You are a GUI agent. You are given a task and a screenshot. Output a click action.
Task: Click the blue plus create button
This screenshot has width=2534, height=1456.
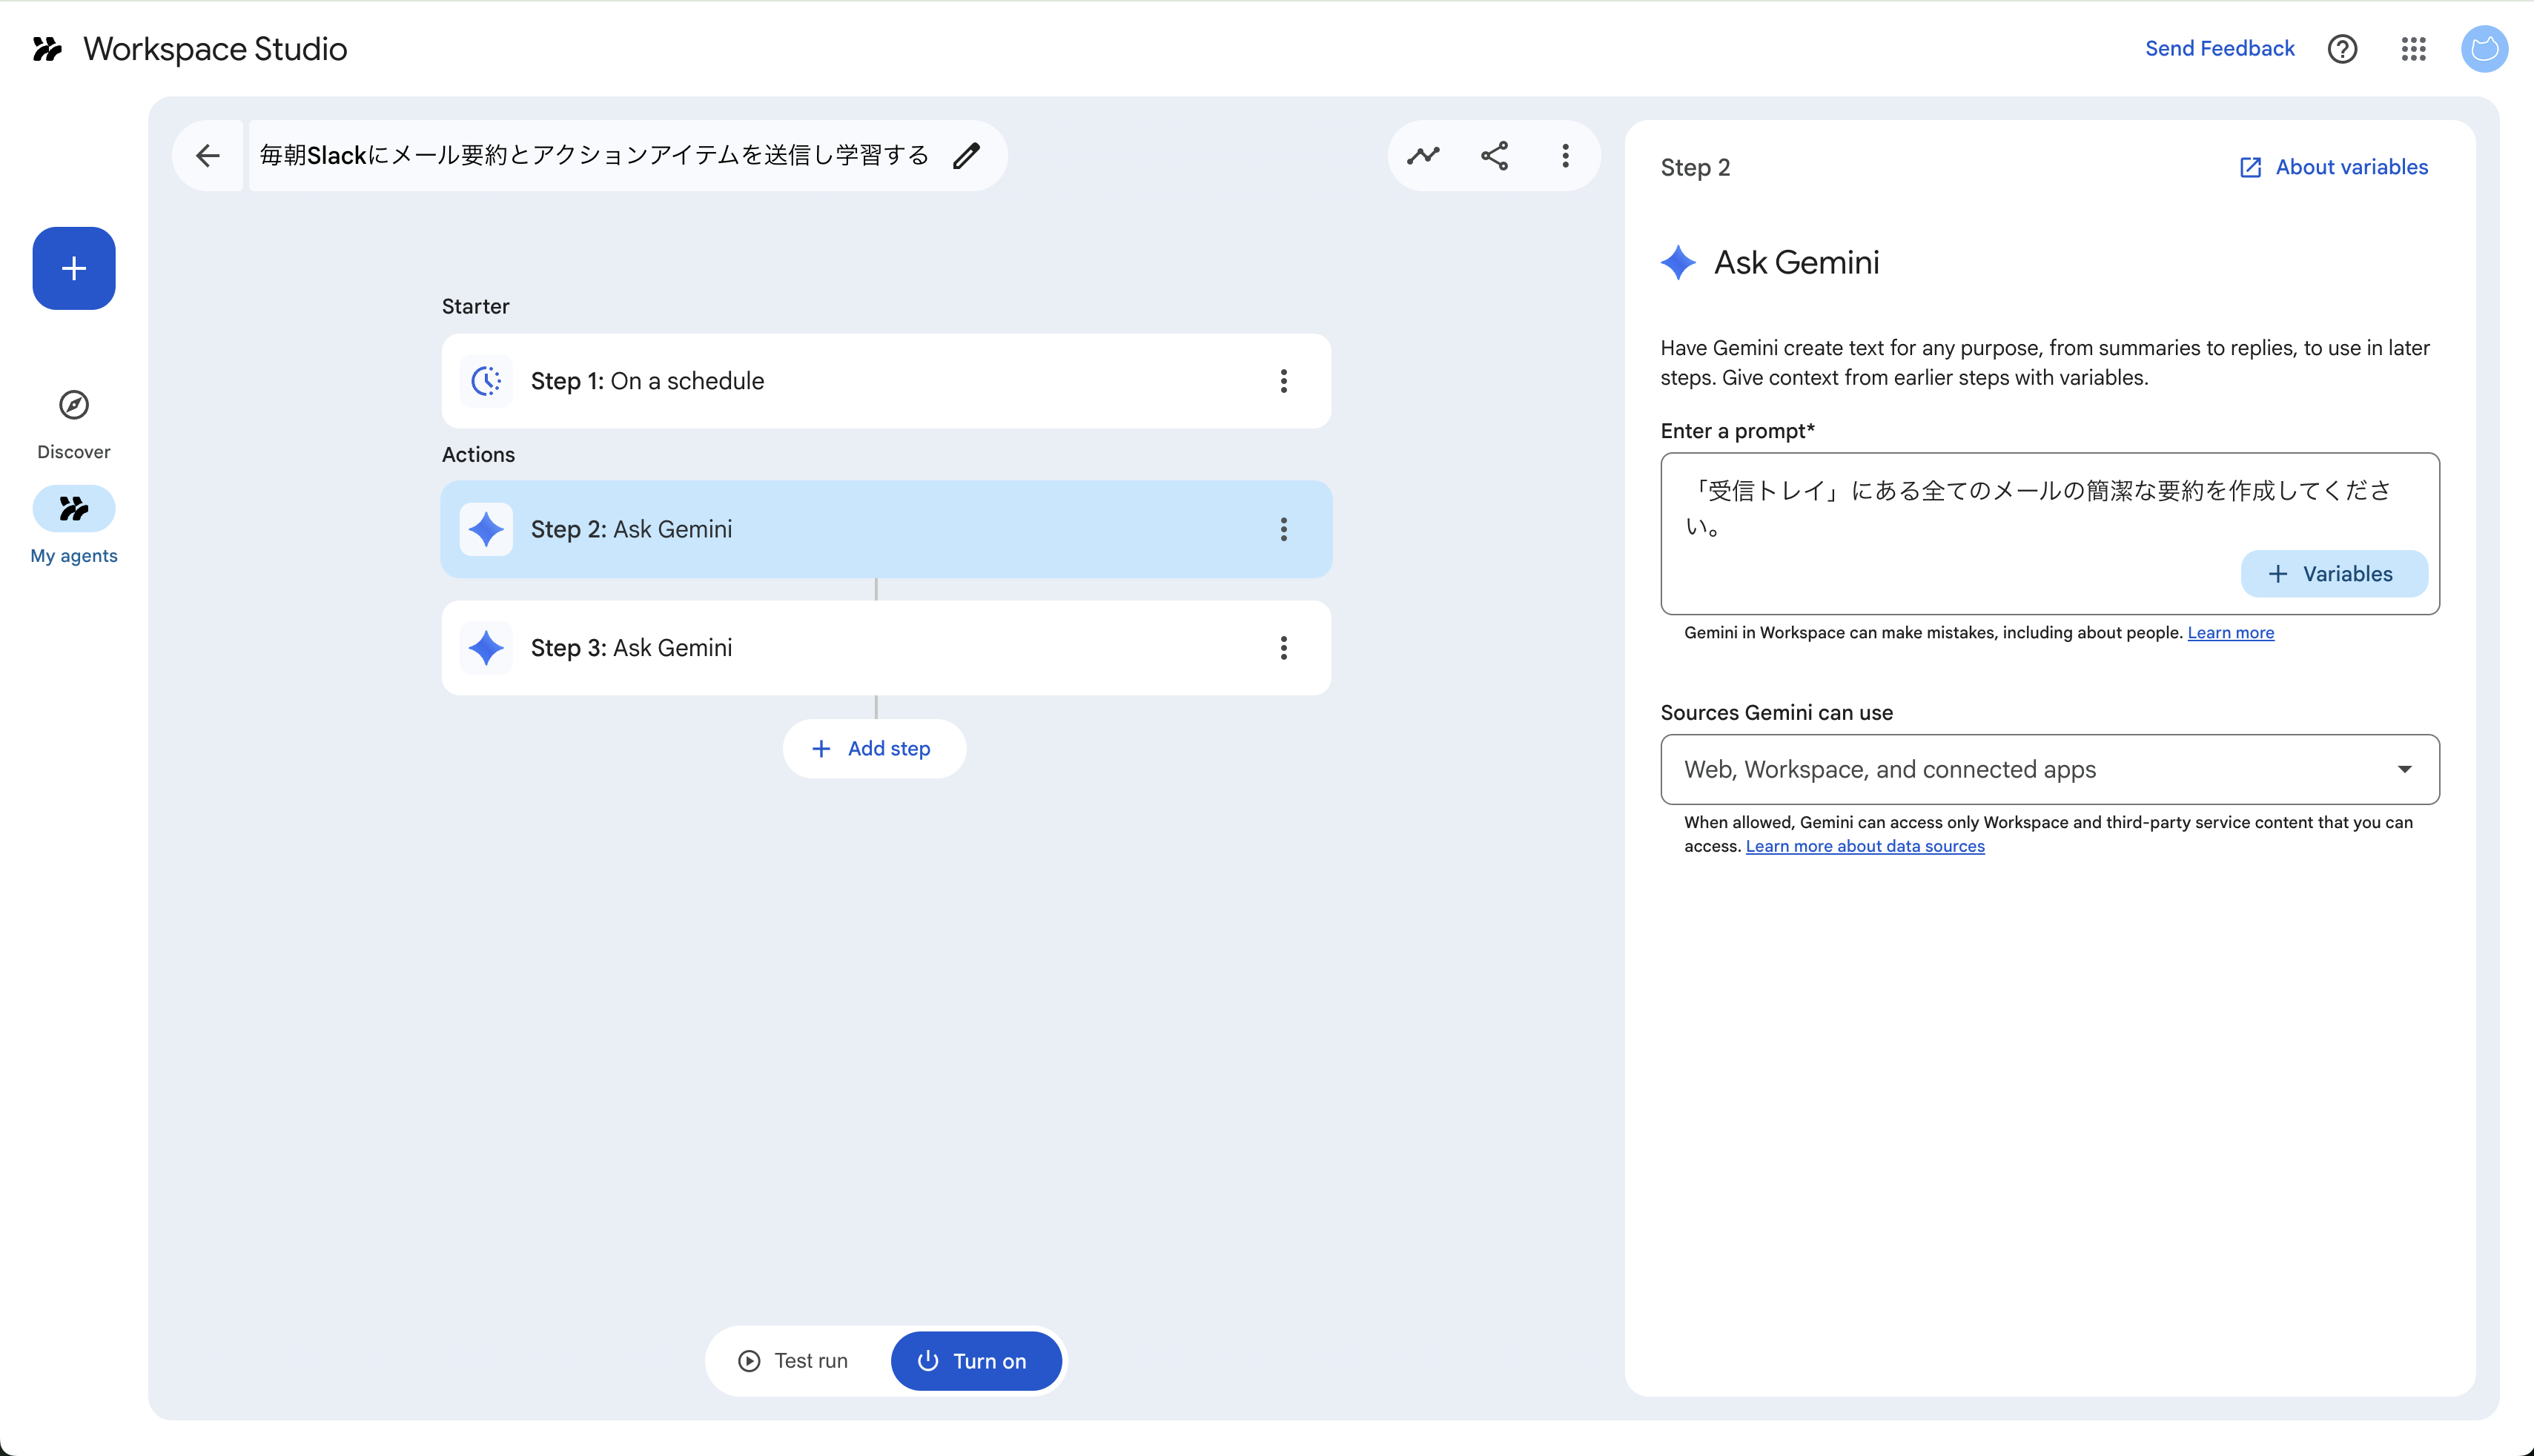click(74, 268)
